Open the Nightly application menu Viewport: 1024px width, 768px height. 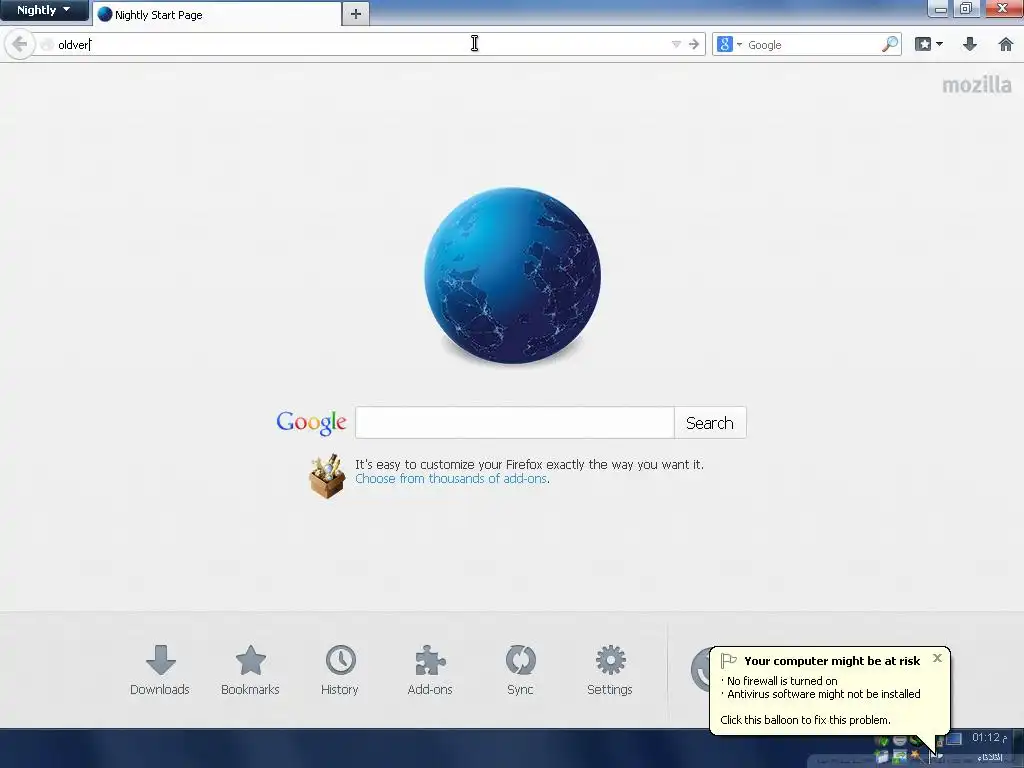click(x=44, y=10)
